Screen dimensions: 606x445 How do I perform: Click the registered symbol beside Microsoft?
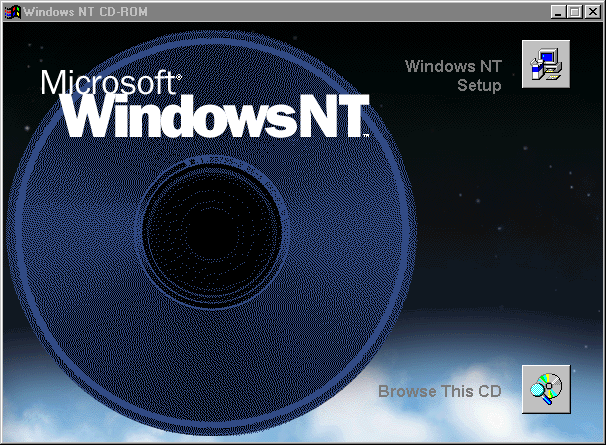pos(179,76)
